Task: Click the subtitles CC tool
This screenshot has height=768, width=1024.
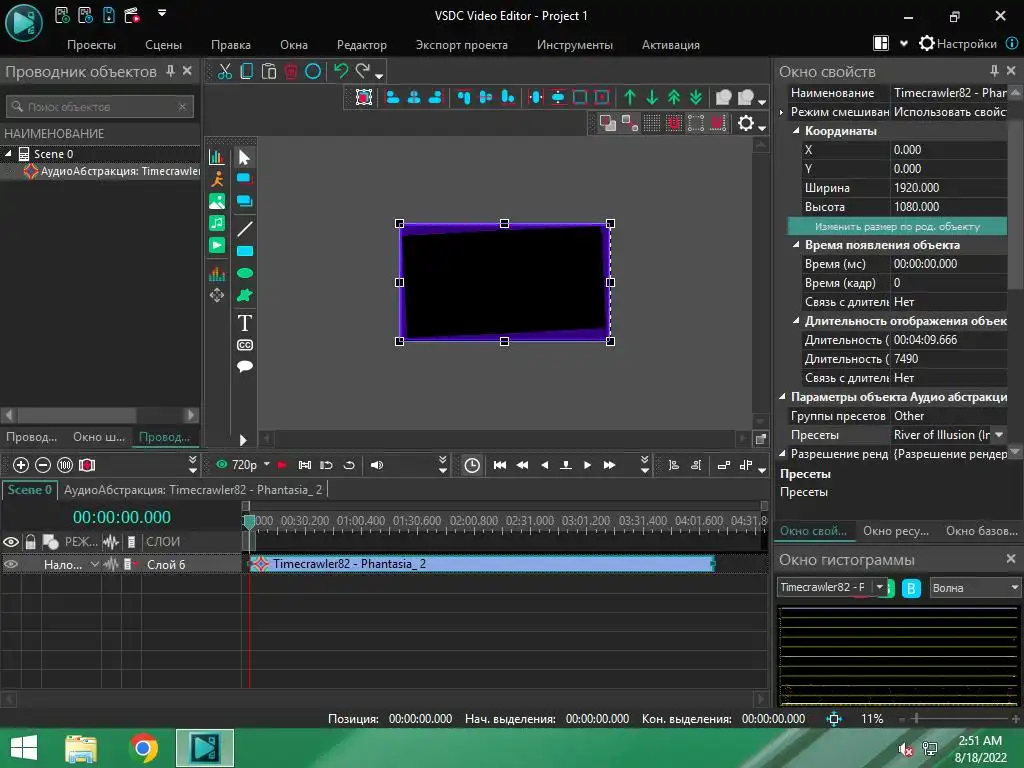Action: tap(244, 345)
